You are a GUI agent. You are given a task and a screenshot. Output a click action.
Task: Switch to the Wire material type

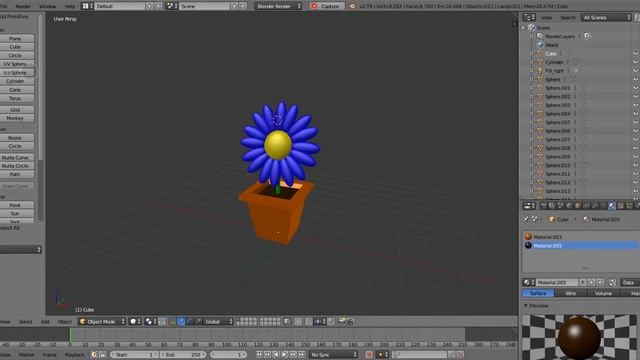(x=571, y=293)
